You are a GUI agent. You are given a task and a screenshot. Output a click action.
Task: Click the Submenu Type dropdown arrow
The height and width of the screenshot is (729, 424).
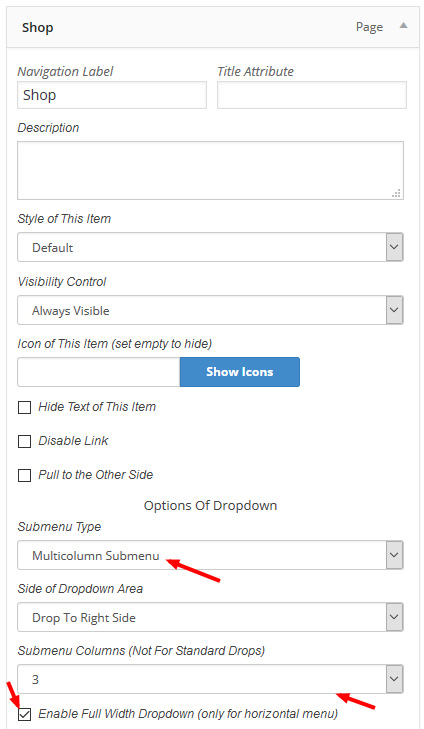(394, 555)
